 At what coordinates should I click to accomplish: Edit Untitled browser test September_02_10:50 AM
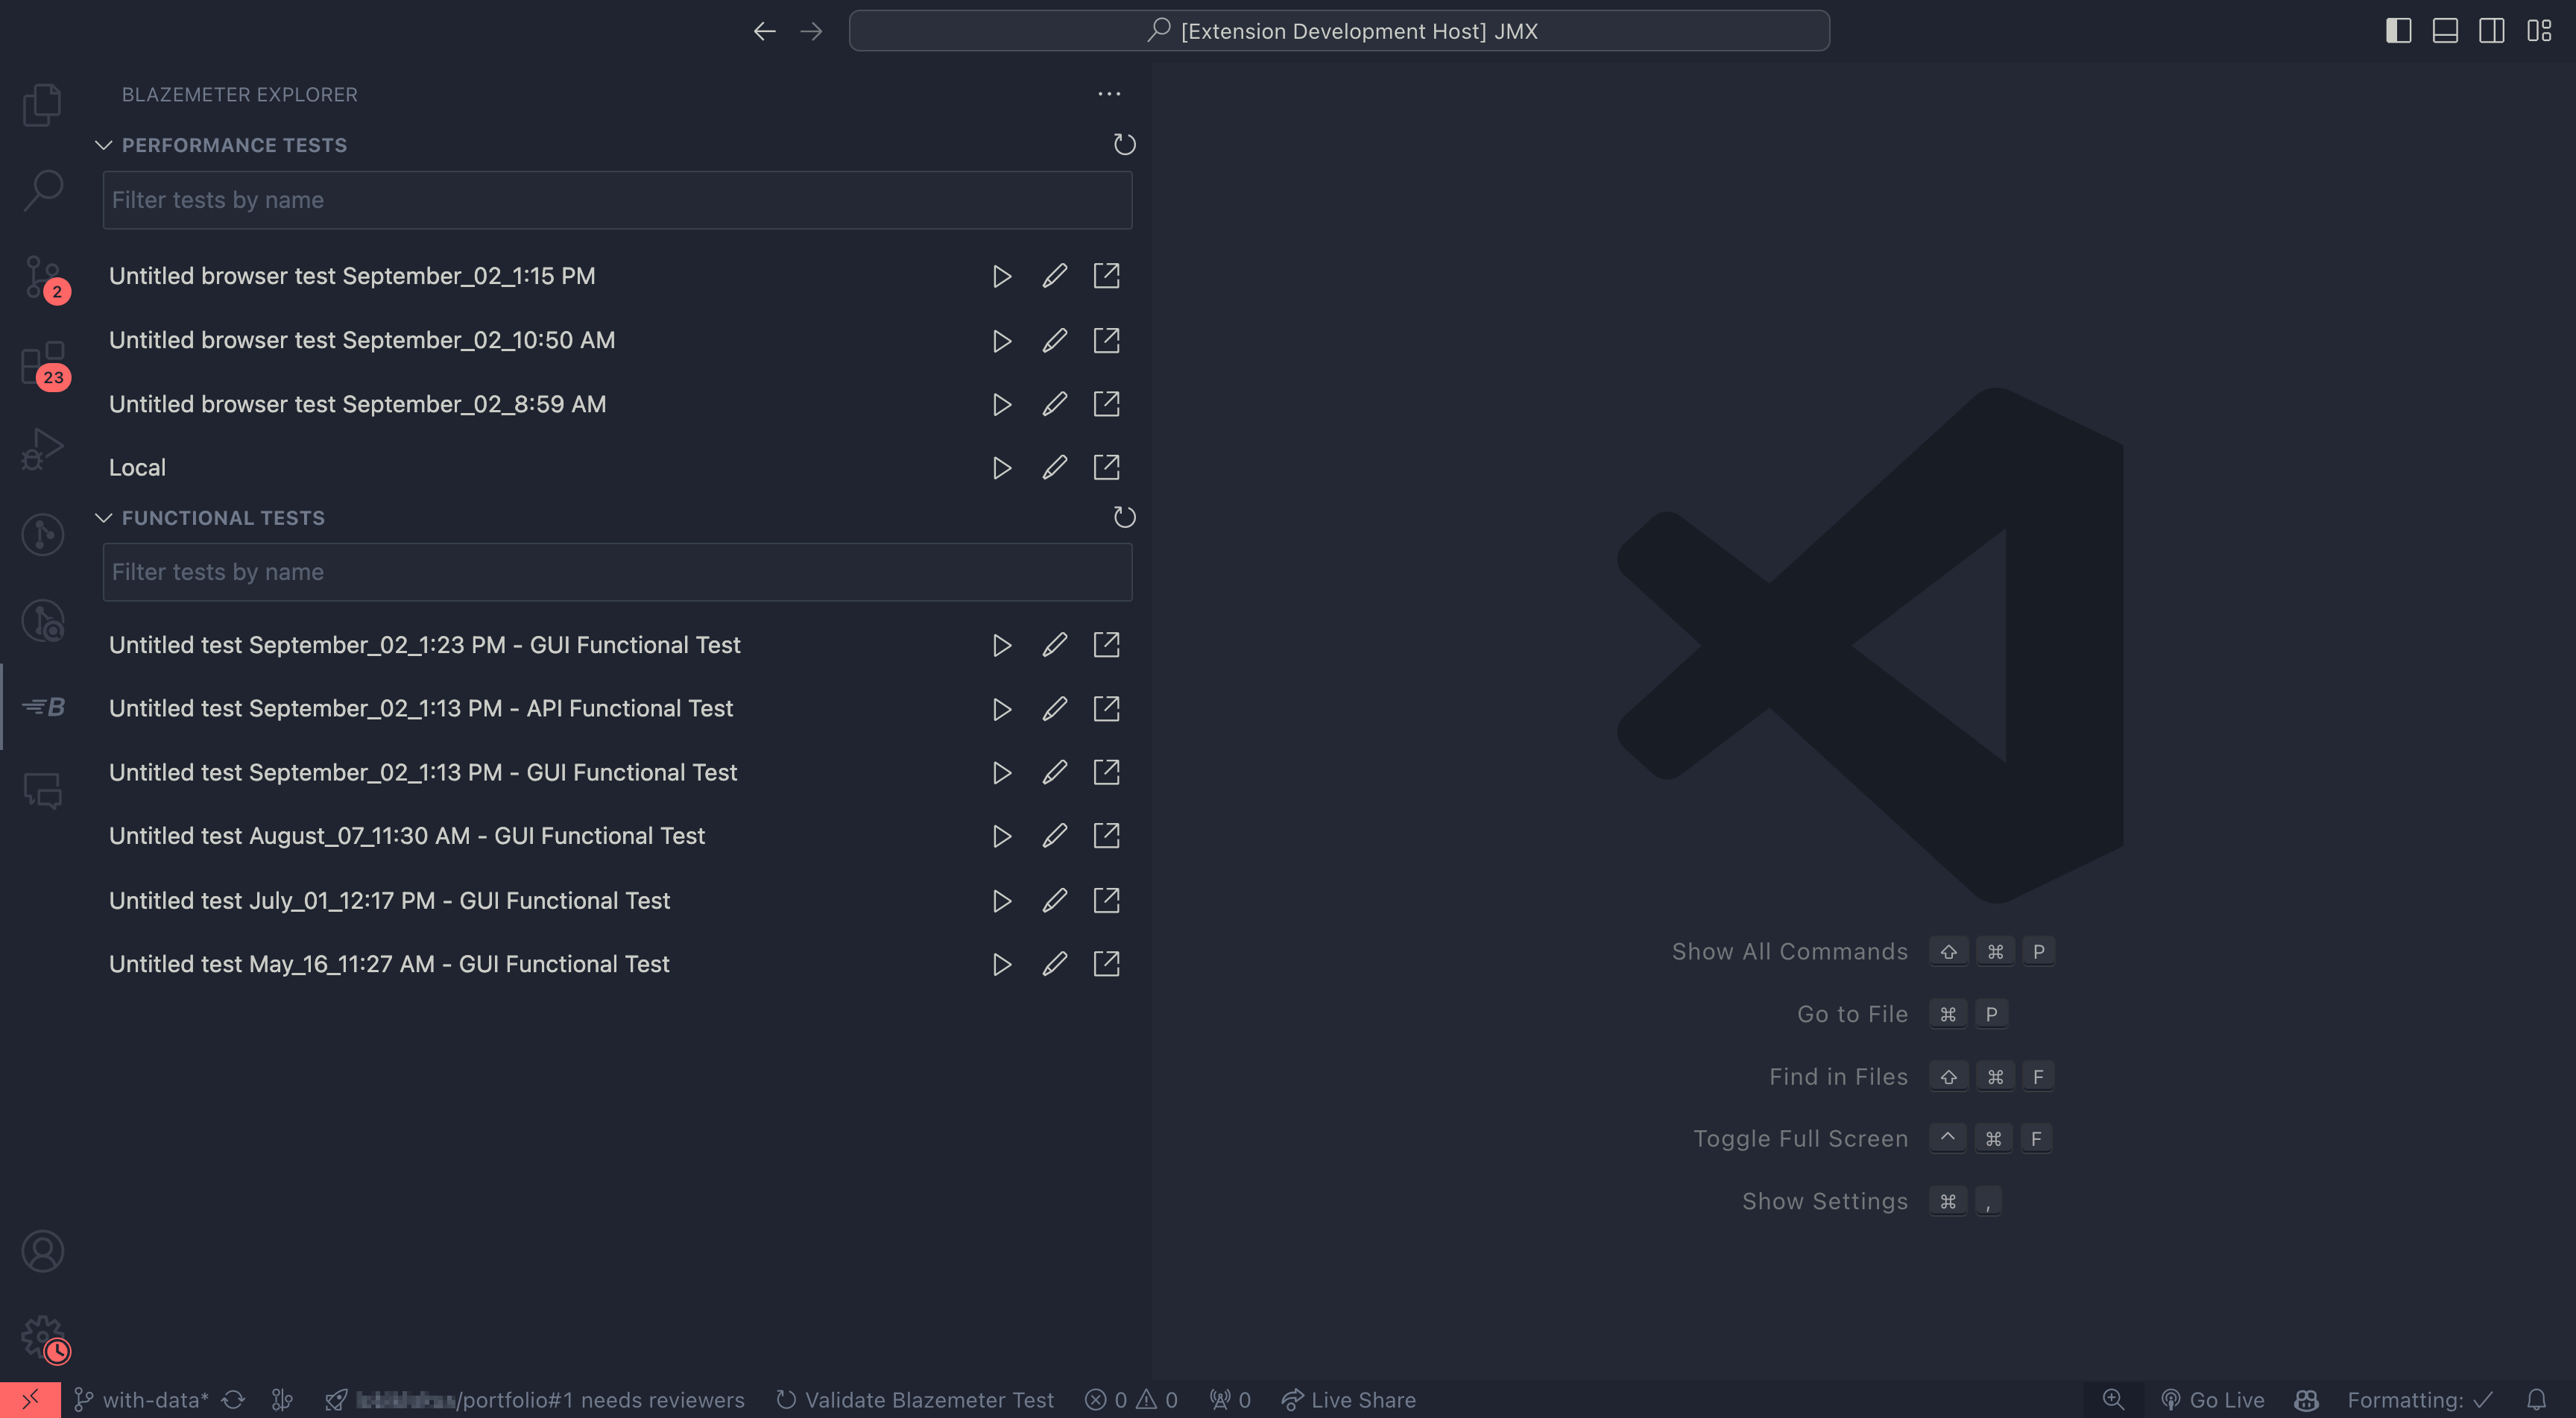pyautogui.click(x=1054, y=341)
